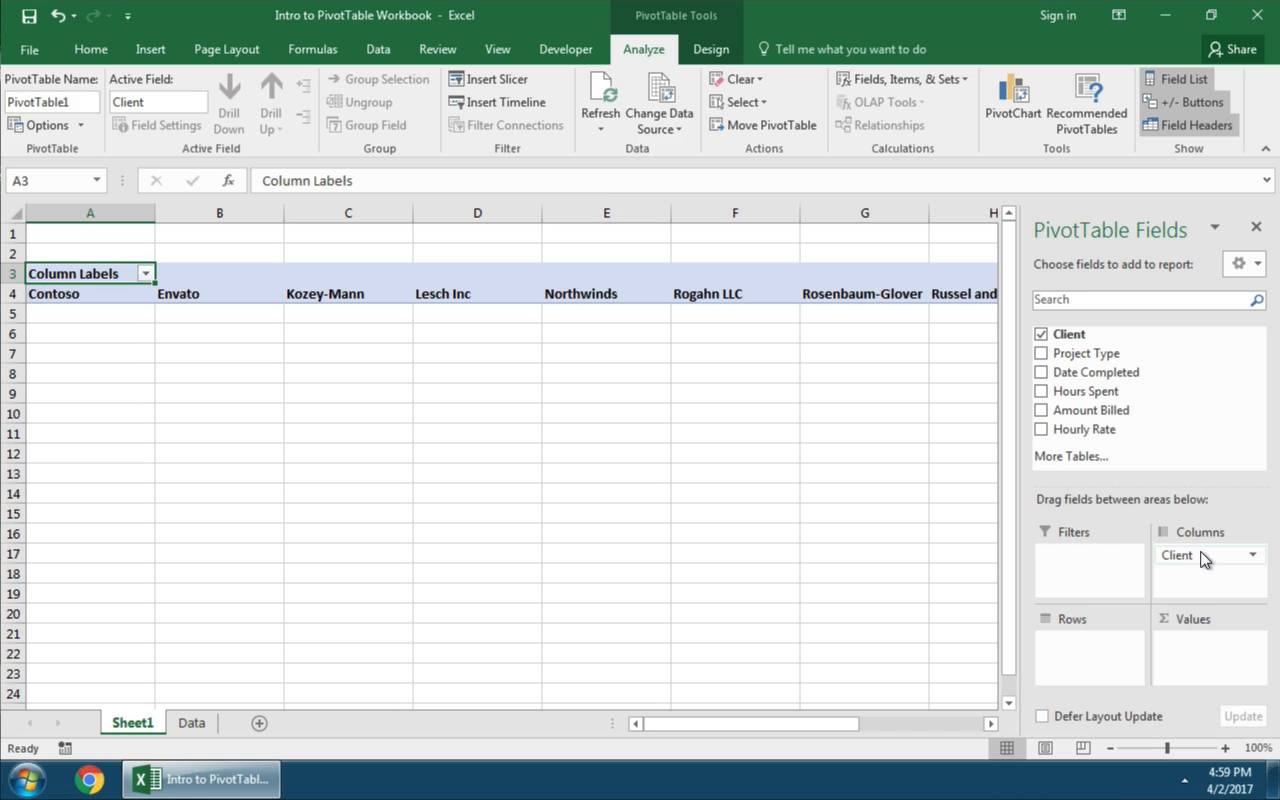Click the Save icon in title bar
Screen dimensions: 1280x800
[28, 15]
